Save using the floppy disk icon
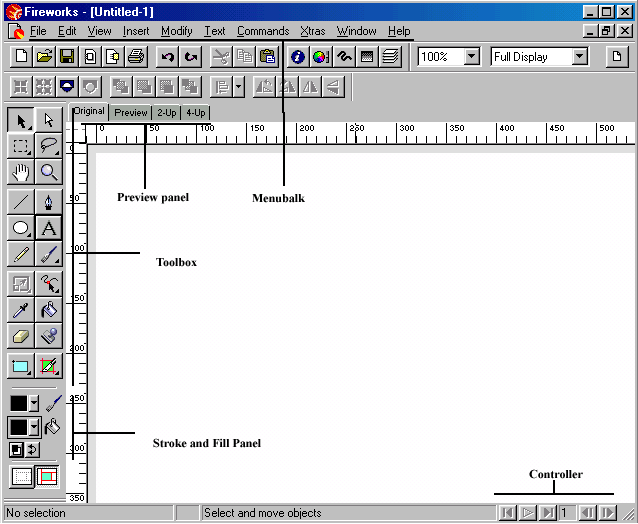Viewport: 638px width, 524px height. pos(67,57)
